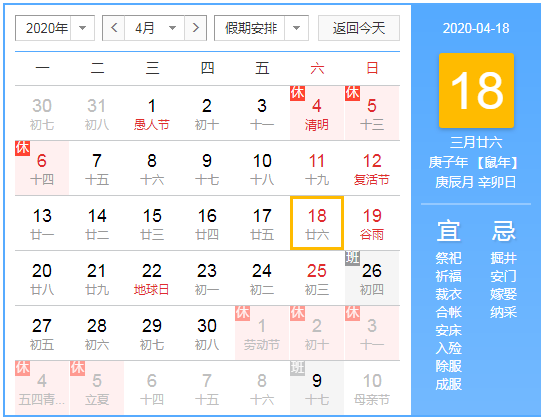Select highlighted April 18 廿六
Screen dimensions: 544x420
[x=317, y=223]
